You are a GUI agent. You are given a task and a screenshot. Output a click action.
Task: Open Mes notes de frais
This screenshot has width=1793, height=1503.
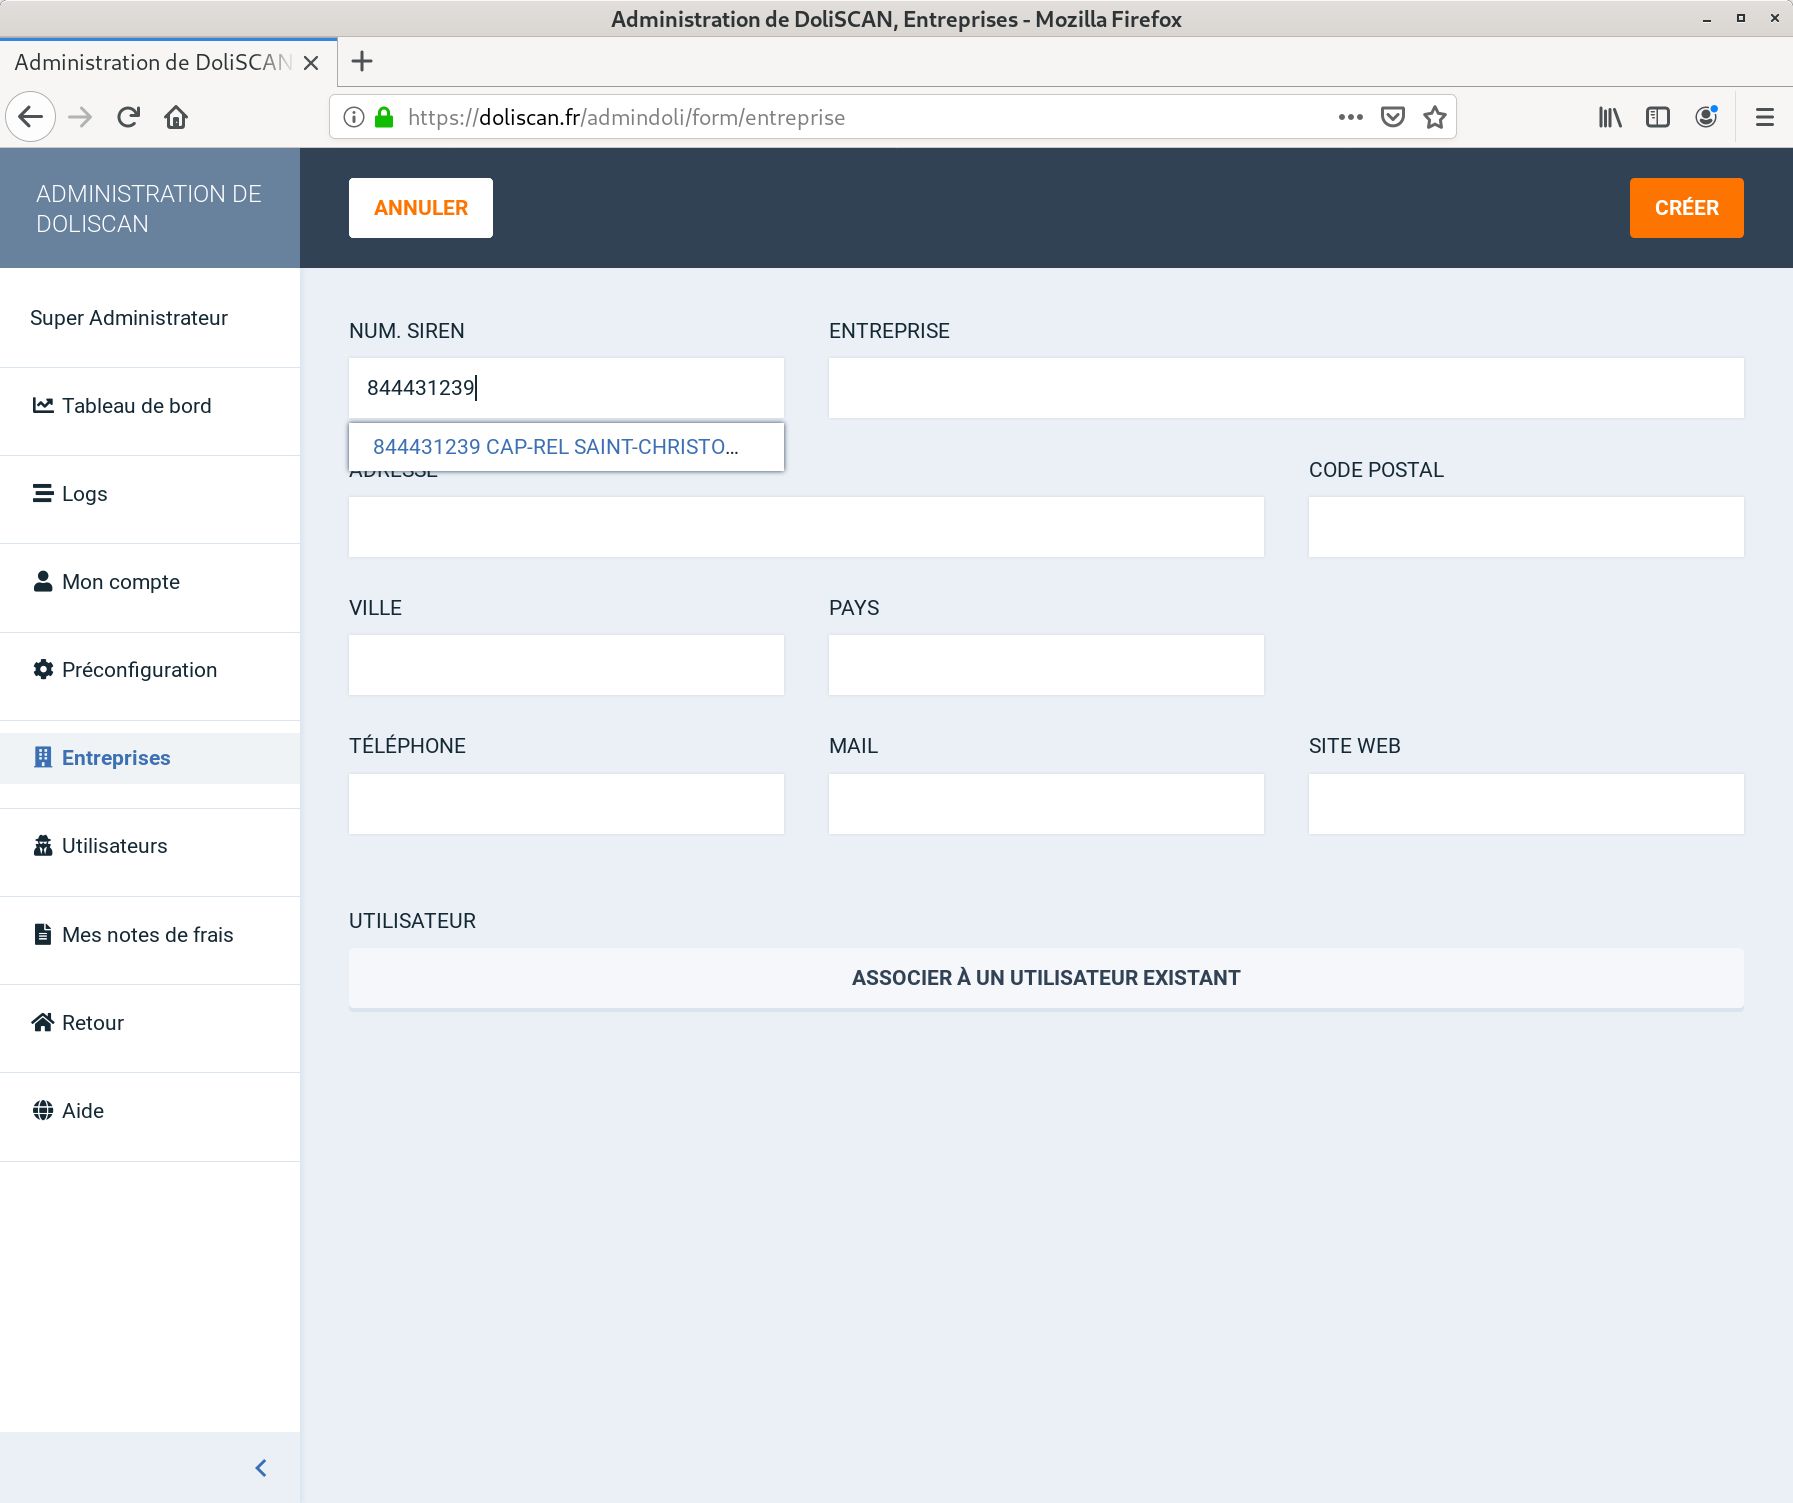click(x=147, y=935)
